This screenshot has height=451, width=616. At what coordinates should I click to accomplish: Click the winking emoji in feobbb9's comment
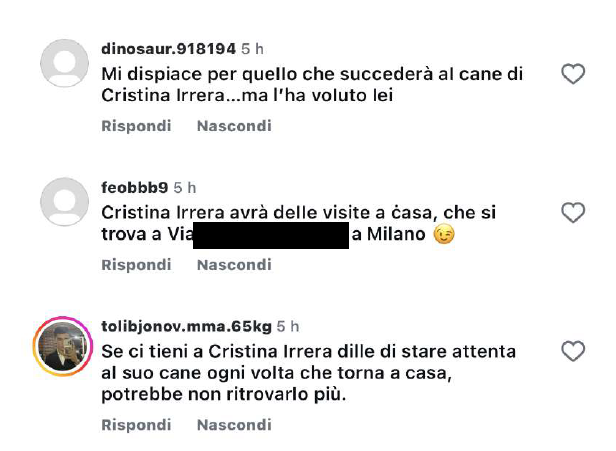point(444,235)
